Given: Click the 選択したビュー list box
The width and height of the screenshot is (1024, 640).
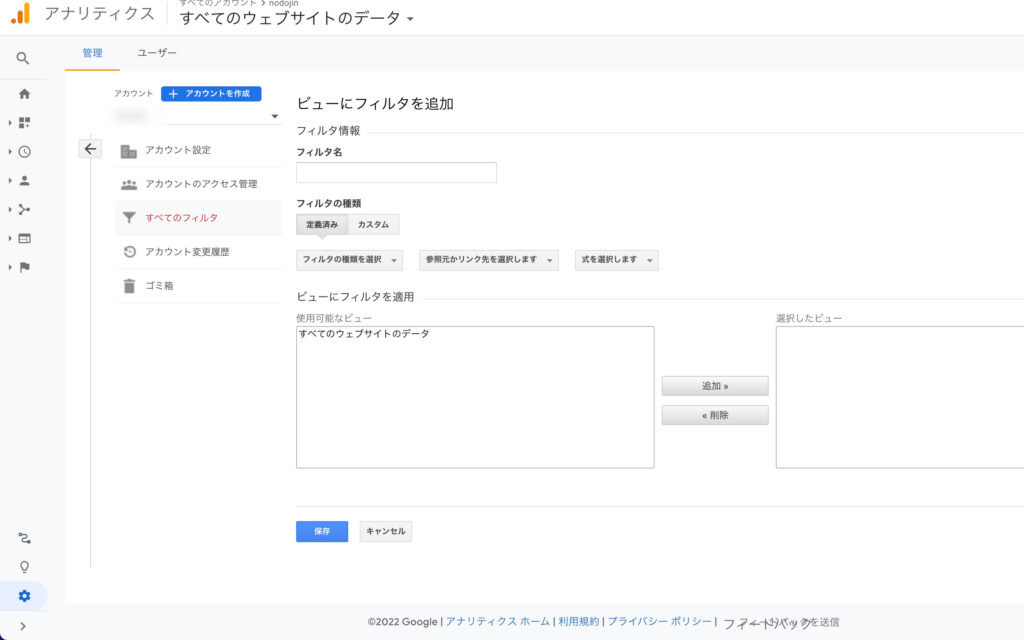Looking at the screenshot, I should coord(900,397).
